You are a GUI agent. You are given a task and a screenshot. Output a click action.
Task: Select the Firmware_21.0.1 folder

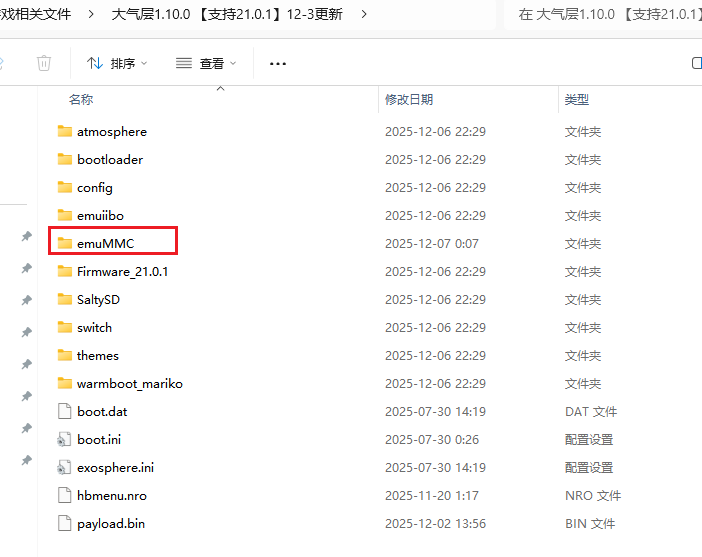pyautogui.click(x=122, y=271)
